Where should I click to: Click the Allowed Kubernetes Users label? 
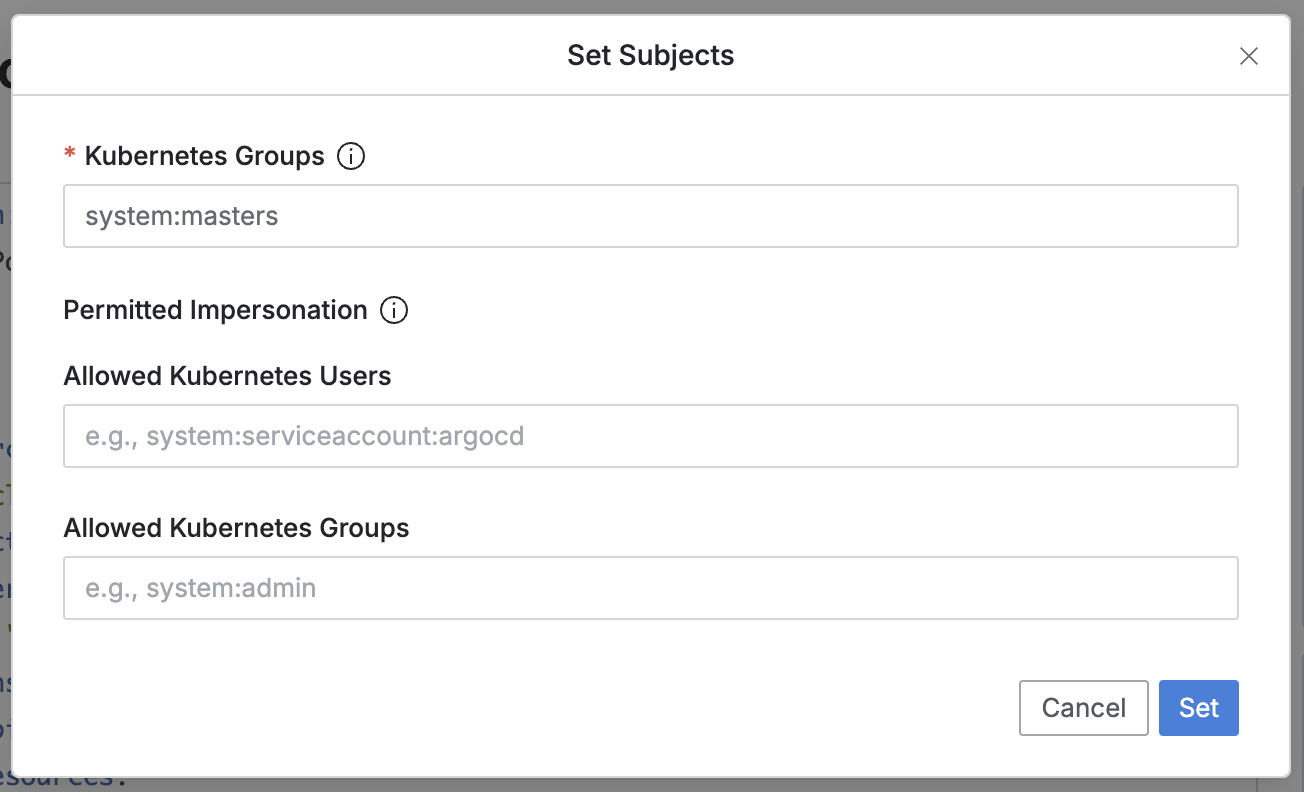[x=227, y=376]
